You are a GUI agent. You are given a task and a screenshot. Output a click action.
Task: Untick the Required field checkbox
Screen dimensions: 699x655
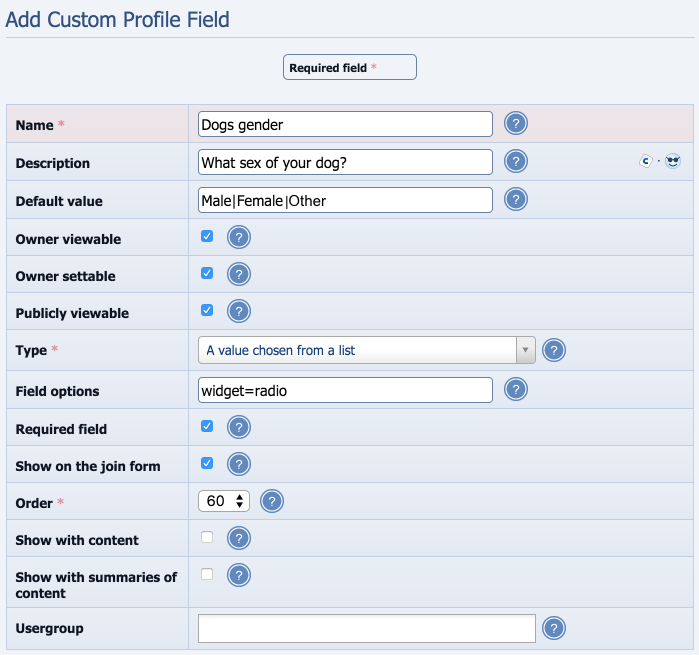pyautogui.click(x=207, y=426)
